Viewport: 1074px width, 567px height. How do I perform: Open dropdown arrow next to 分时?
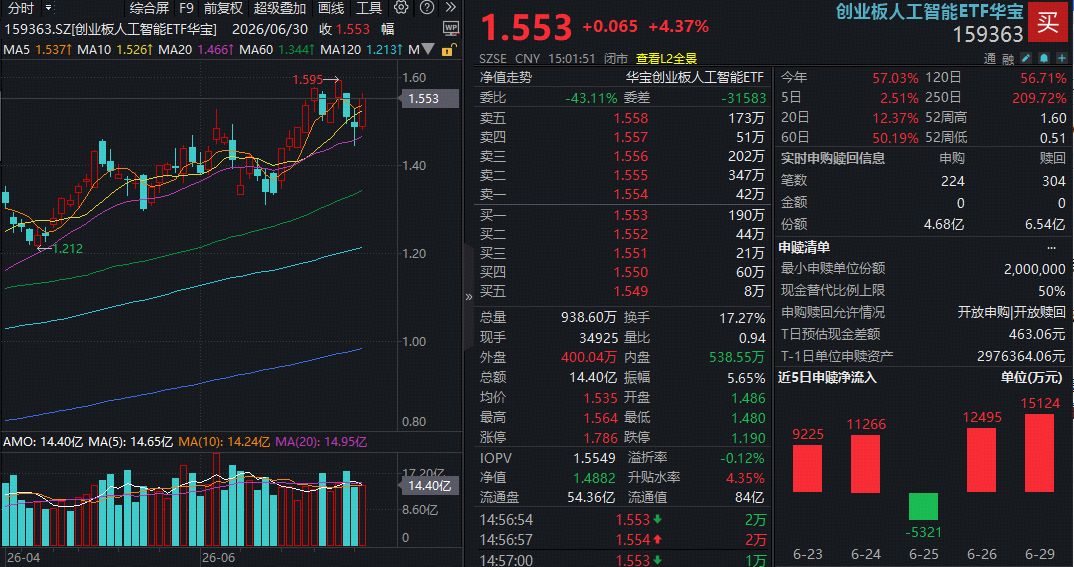(x=48, y=8)
